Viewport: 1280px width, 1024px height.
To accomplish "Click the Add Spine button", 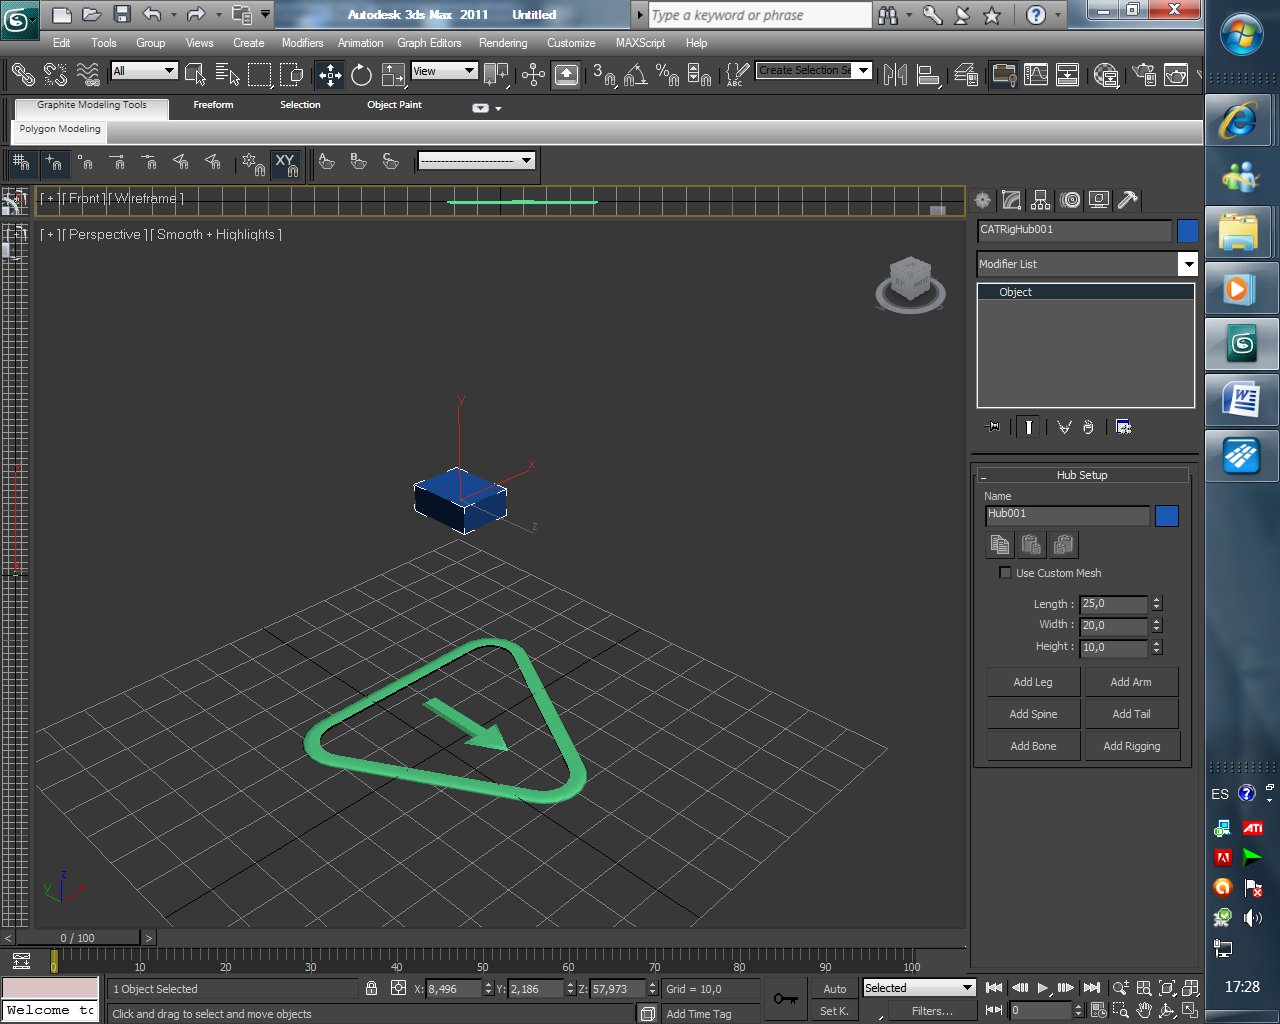I will click(x=1033, y=714).
